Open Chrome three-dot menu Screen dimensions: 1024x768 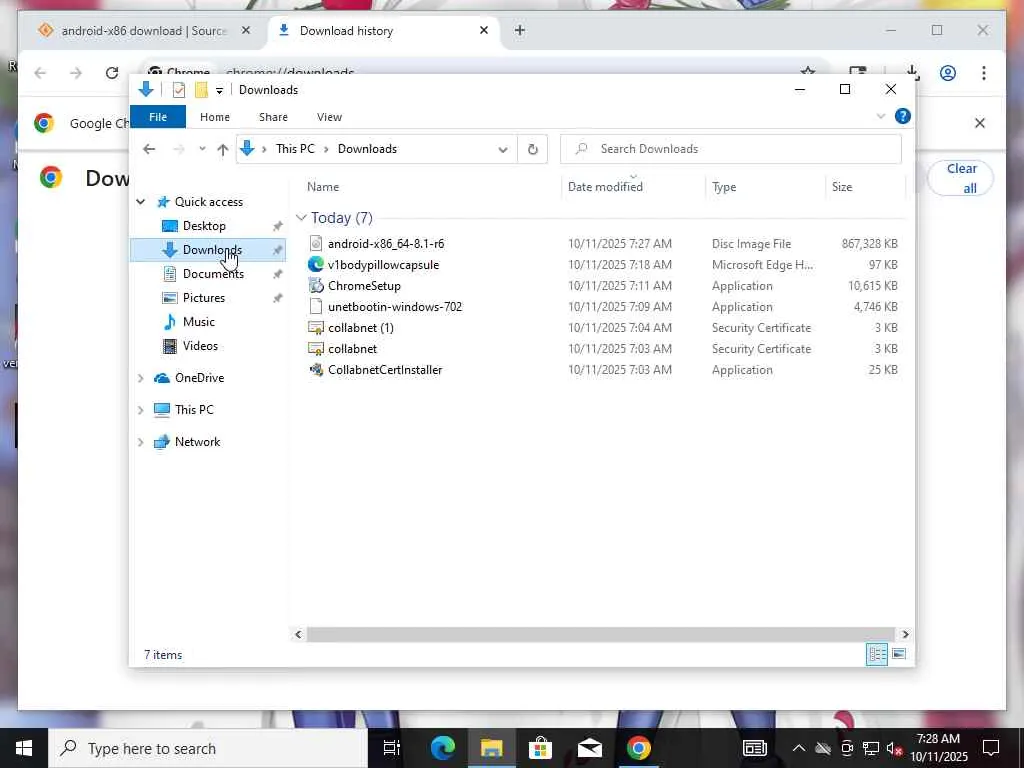984,72
